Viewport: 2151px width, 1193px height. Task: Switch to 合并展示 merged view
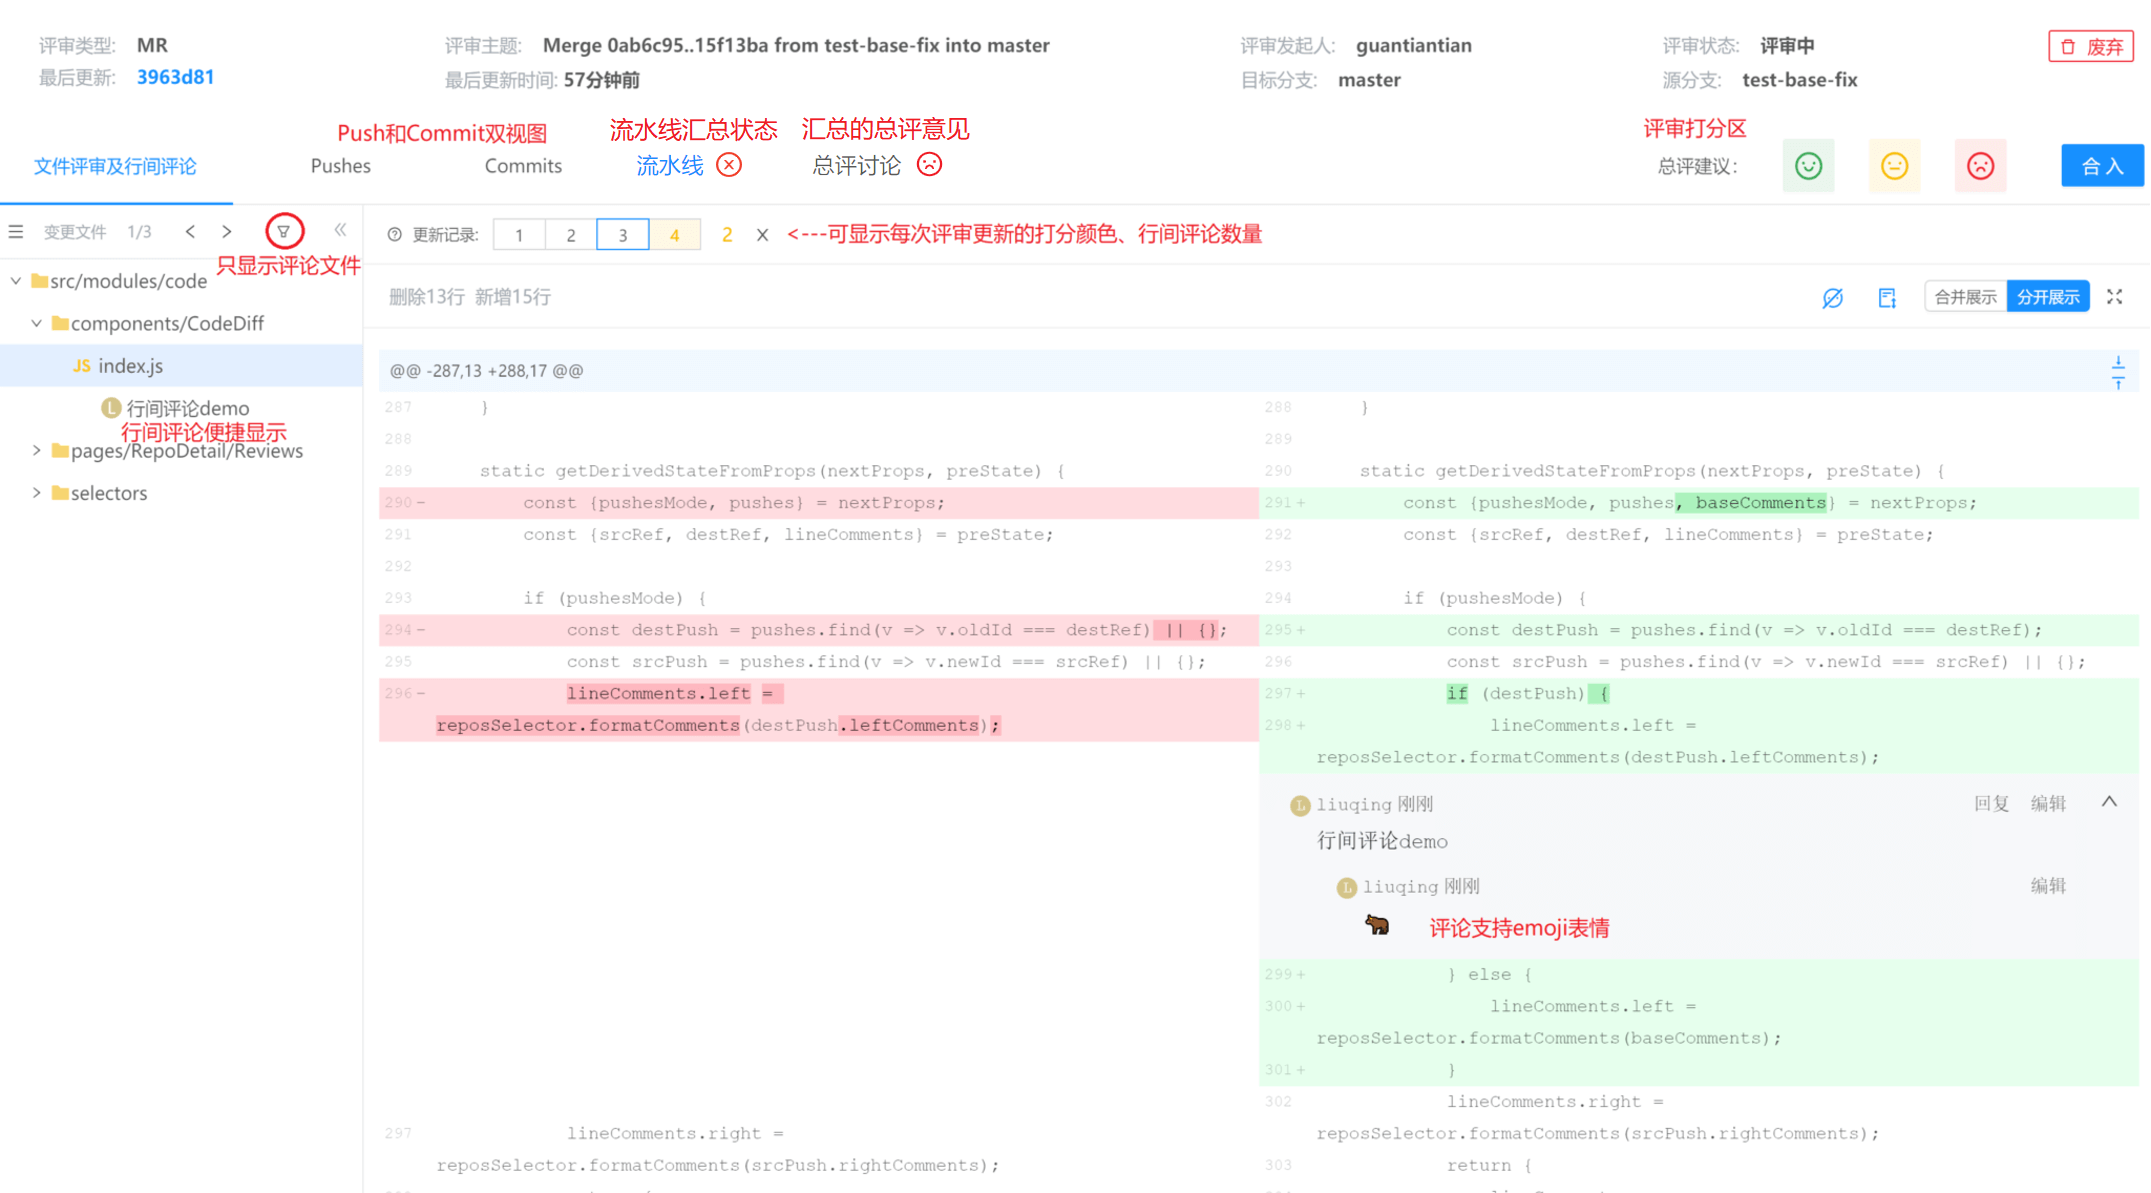point(1964,297)
